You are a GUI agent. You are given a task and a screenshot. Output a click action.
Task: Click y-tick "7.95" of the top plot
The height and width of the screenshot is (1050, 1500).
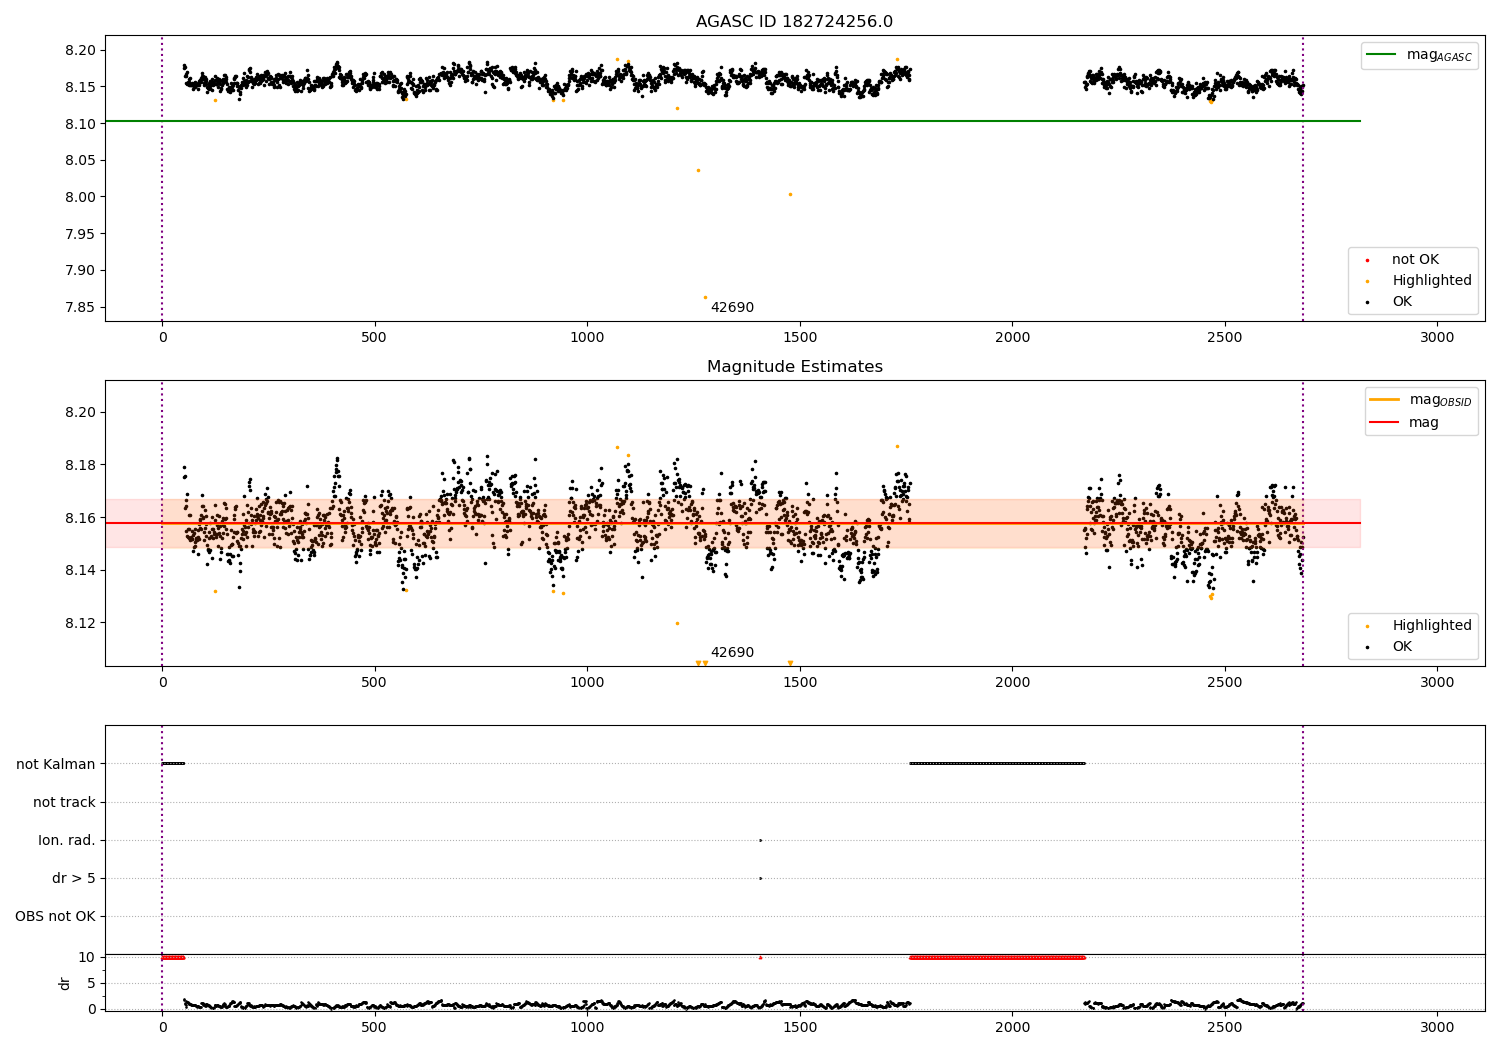(80, 234)
